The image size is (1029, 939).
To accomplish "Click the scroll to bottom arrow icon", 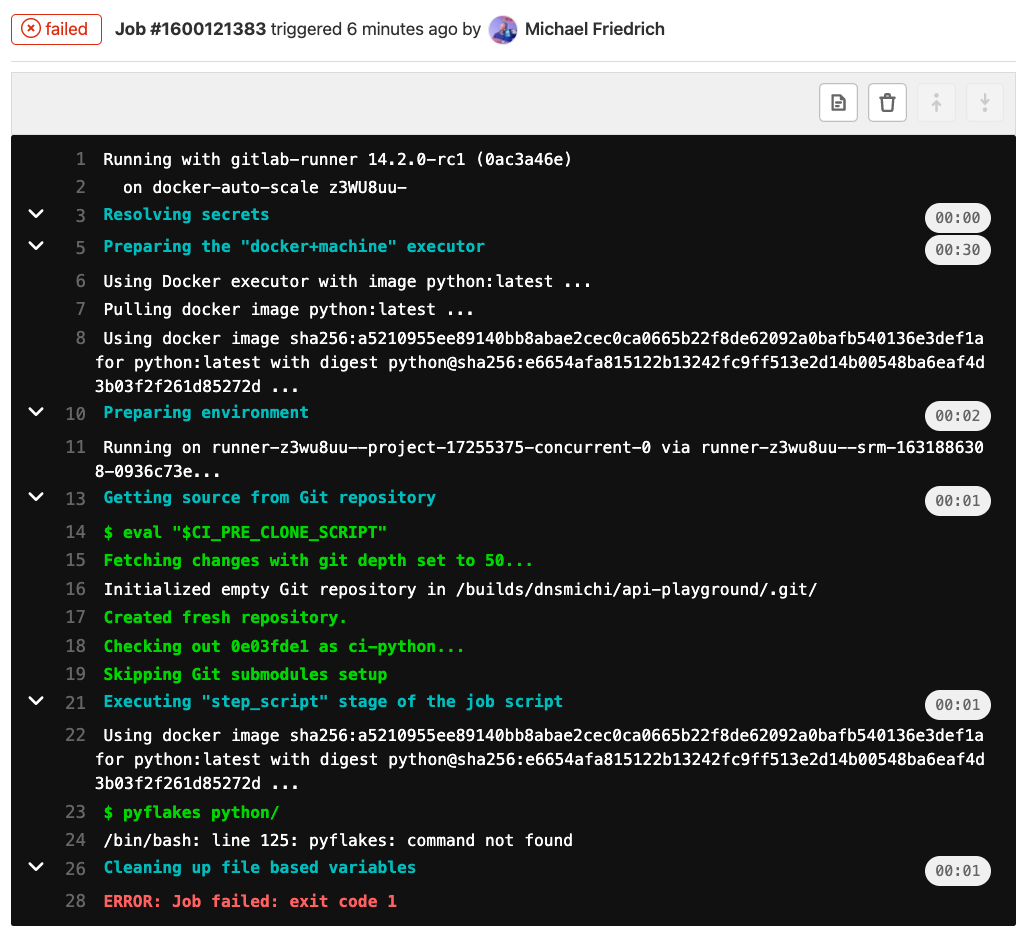I will 984,102.
